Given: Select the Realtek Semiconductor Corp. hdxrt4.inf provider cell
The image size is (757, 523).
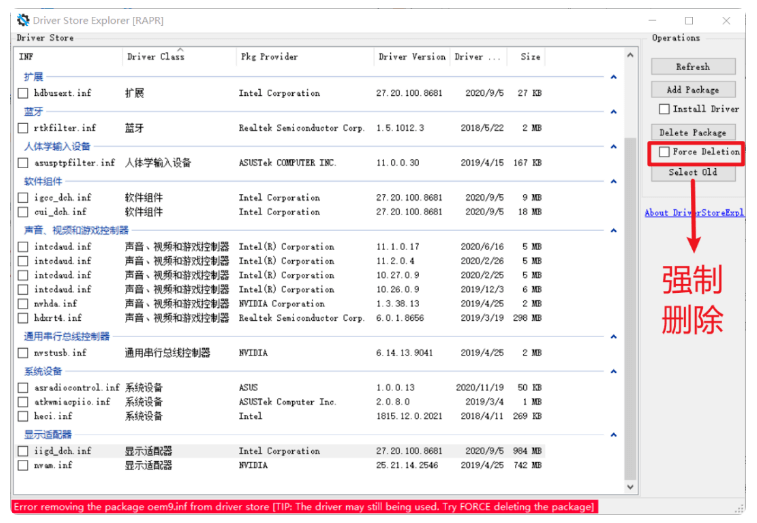Looking at the screenshot, I should [302, 318].
